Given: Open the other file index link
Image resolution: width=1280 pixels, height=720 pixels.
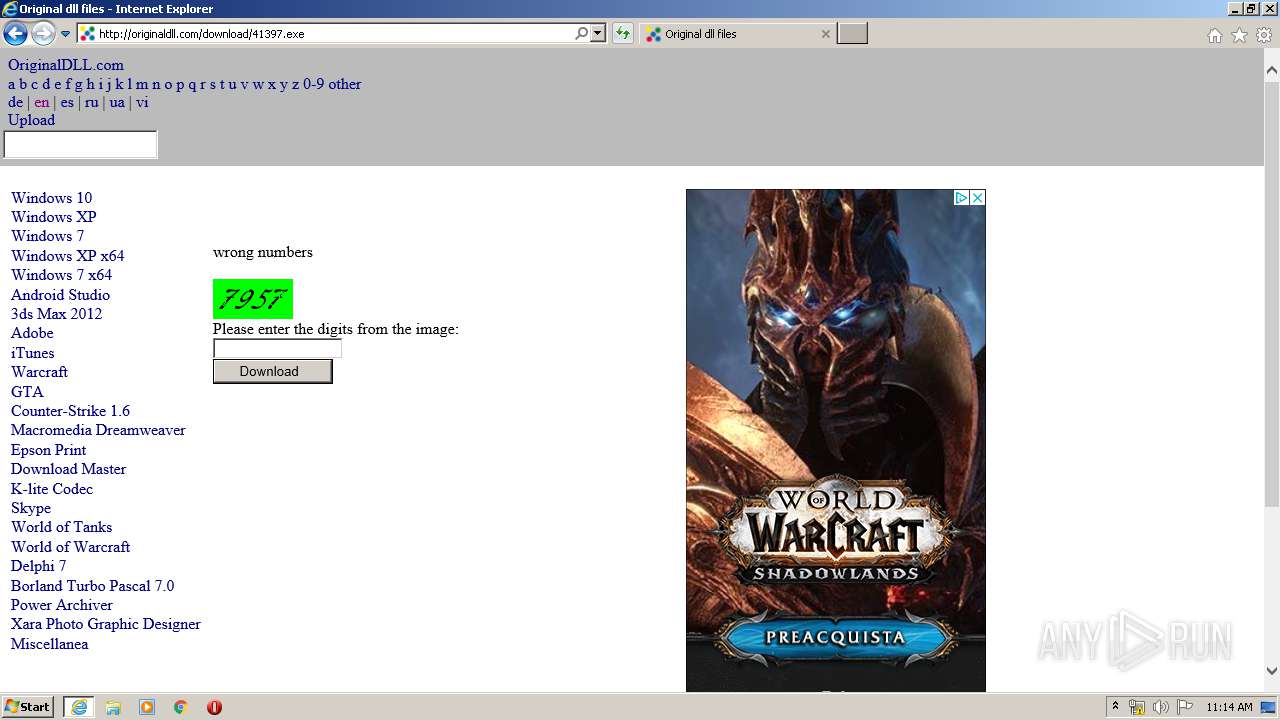Looking at the screenshot, I should [345, 84].
